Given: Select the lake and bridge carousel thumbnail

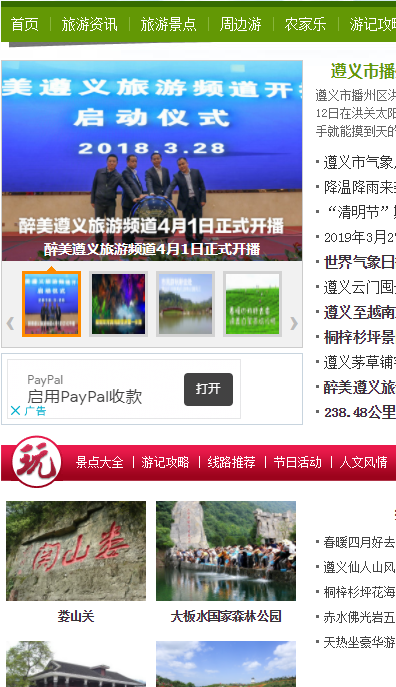Looking at the screenshot, I should (x=185, y=304).
